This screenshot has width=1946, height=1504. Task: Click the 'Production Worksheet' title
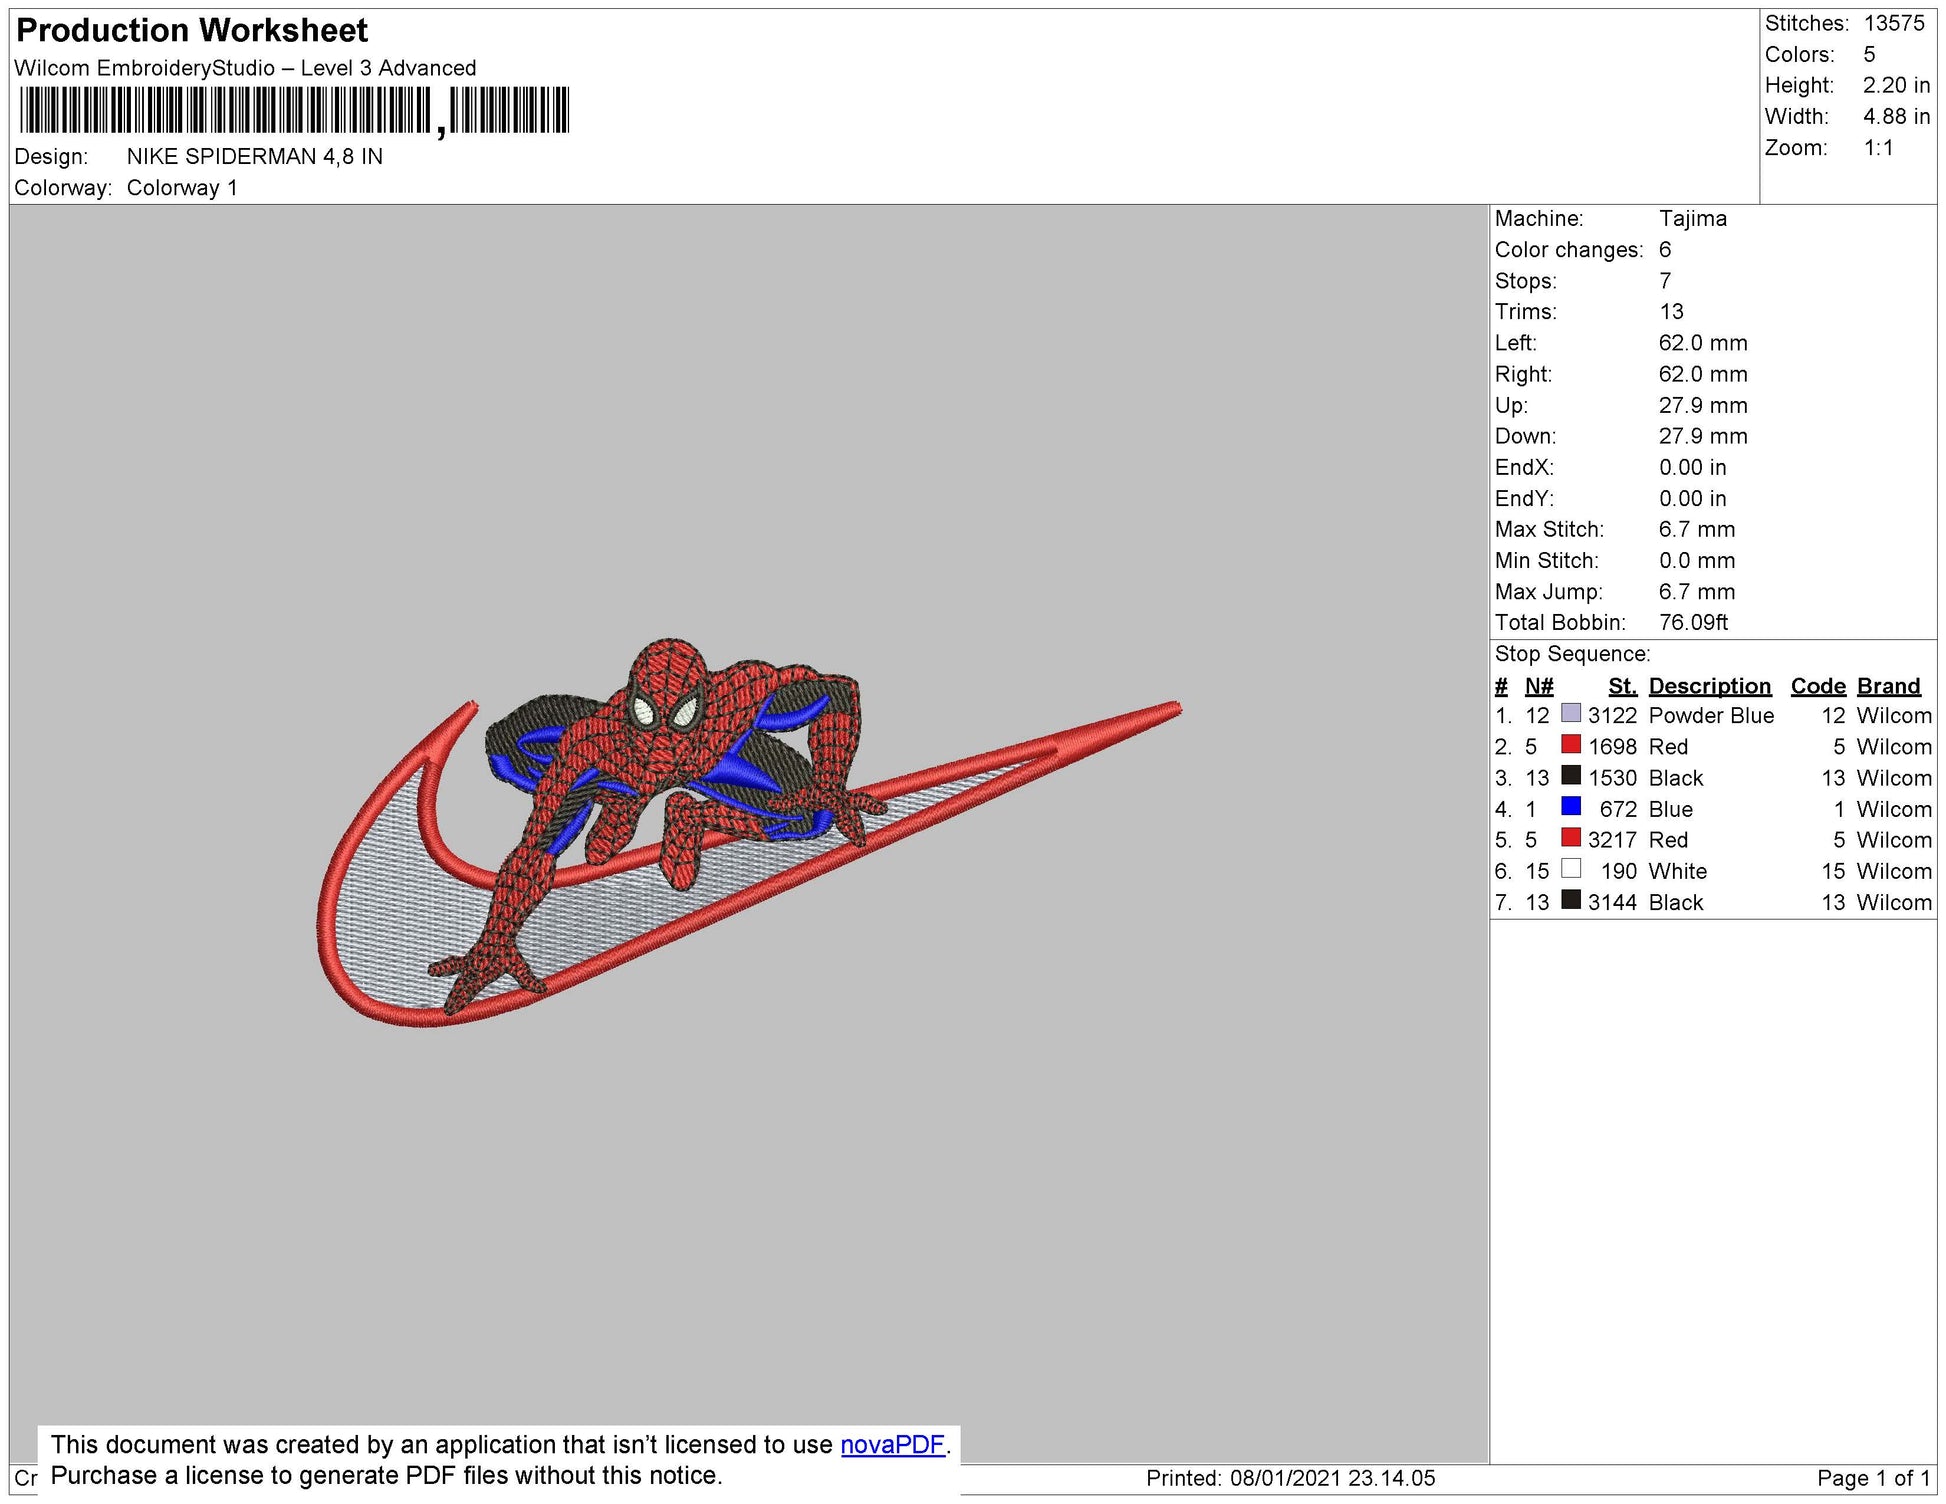pos(192,30)
